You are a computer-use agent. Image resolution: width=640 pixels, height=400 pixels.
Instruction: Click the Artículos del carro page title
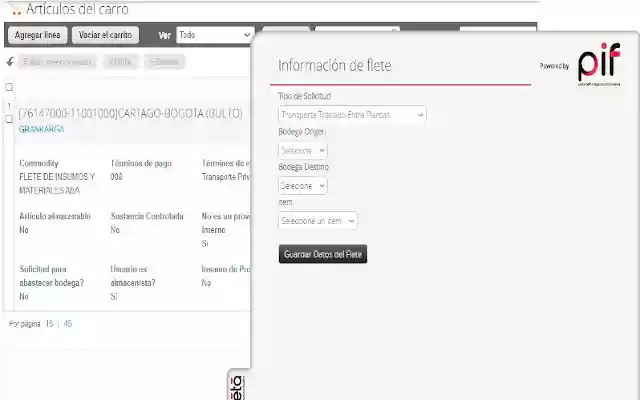pyautogui.click(x=78, y=9)
